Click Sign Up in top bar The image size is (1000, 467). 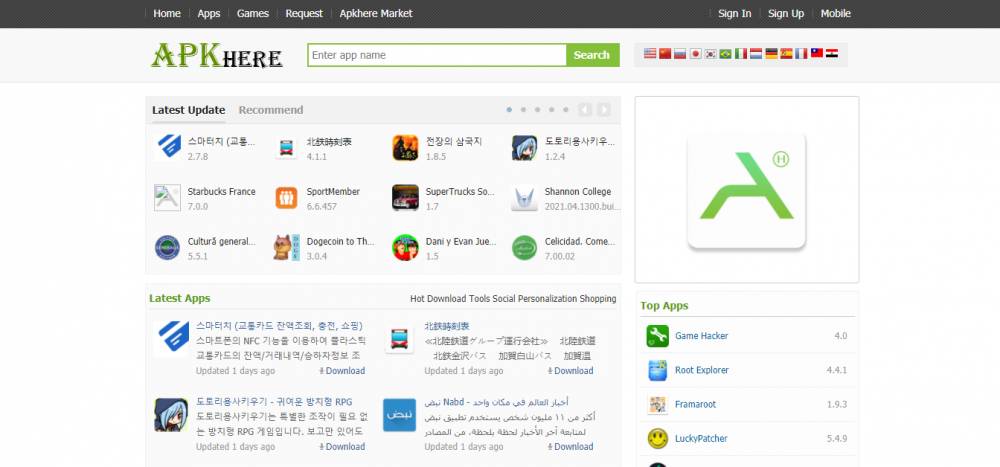[786, 13]
